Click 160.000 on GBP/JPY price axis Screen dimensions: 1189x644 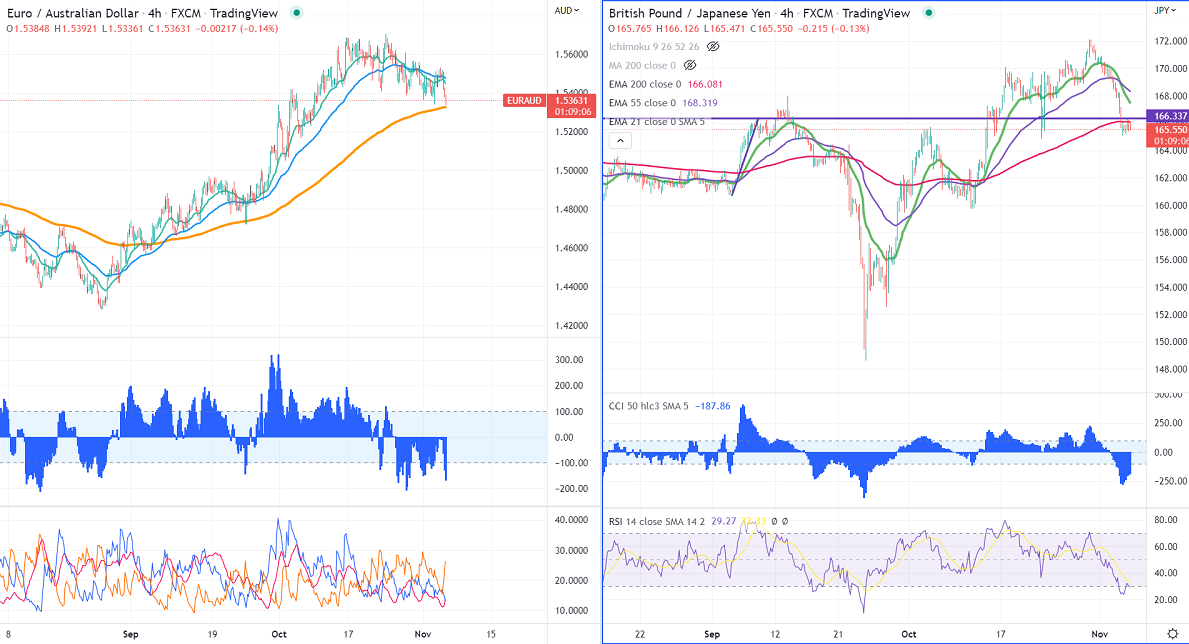pos(1171,206)
